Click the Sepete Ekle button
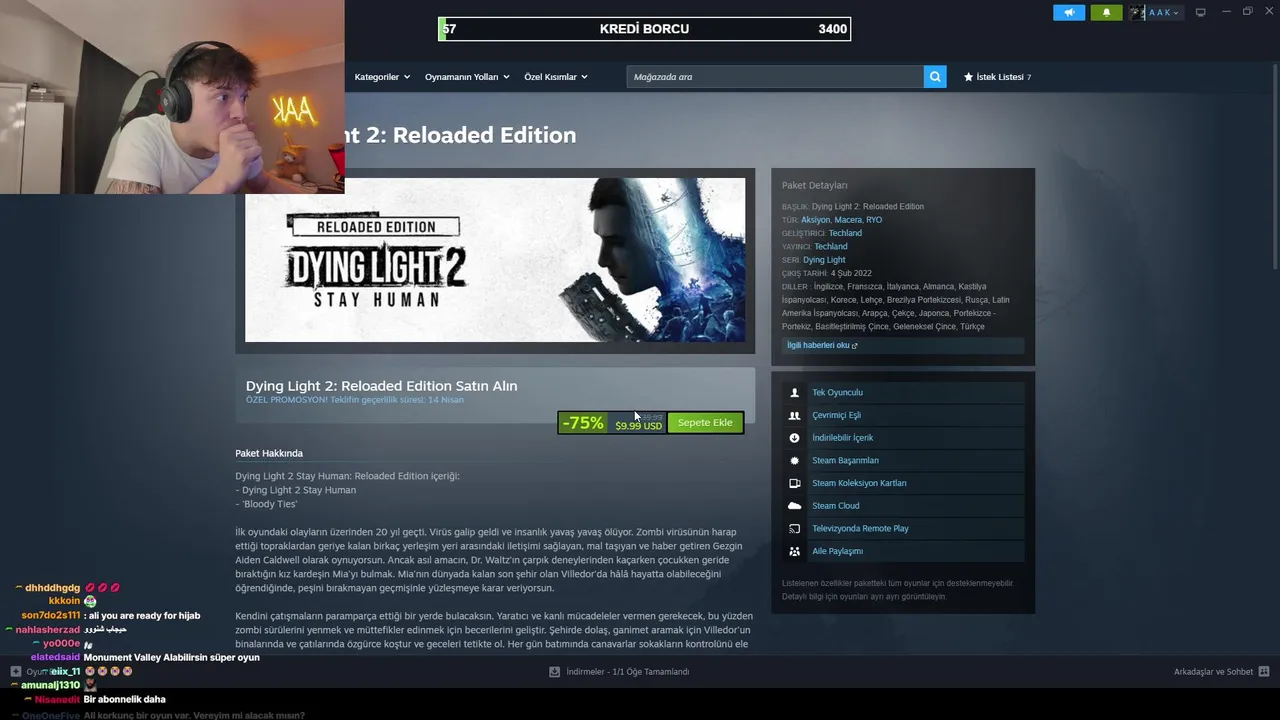 pos(705,423)
